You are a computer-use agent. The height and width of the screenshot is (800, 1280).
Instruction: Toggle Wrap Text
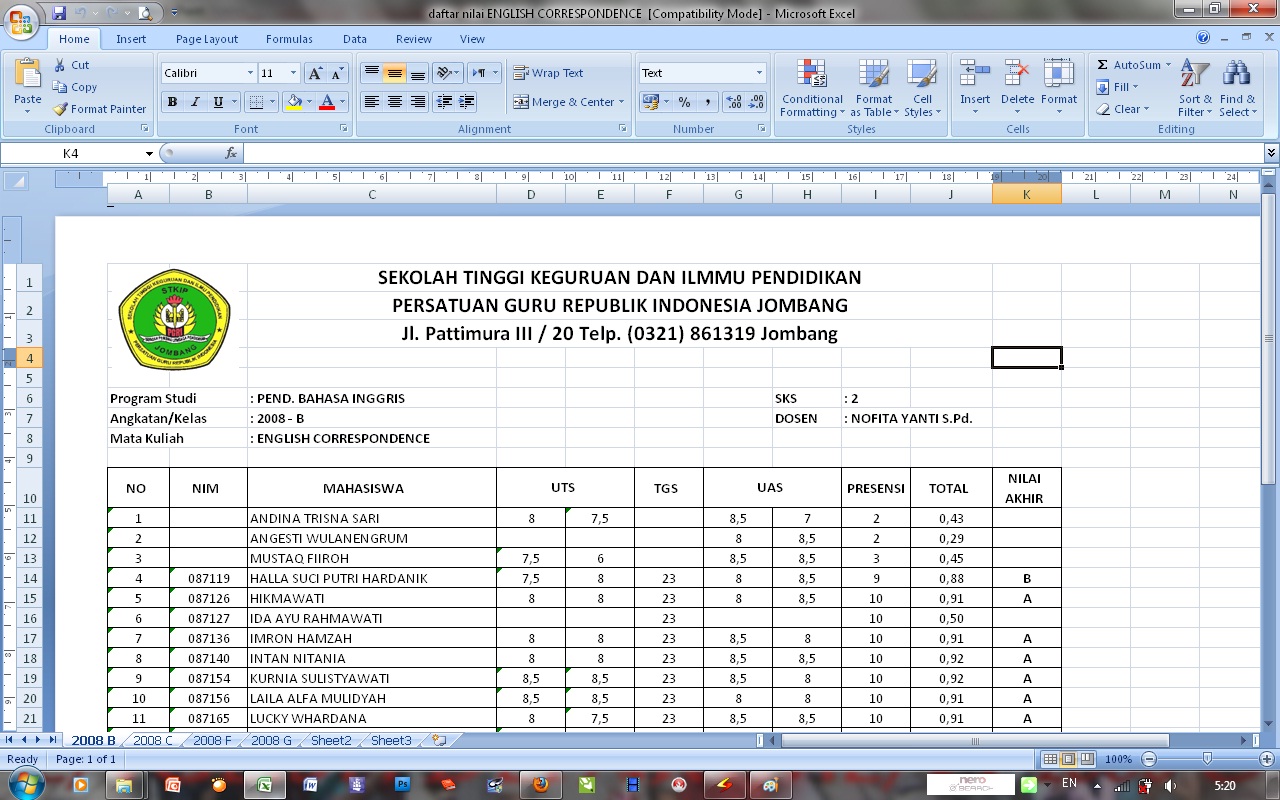click(548, 73)
